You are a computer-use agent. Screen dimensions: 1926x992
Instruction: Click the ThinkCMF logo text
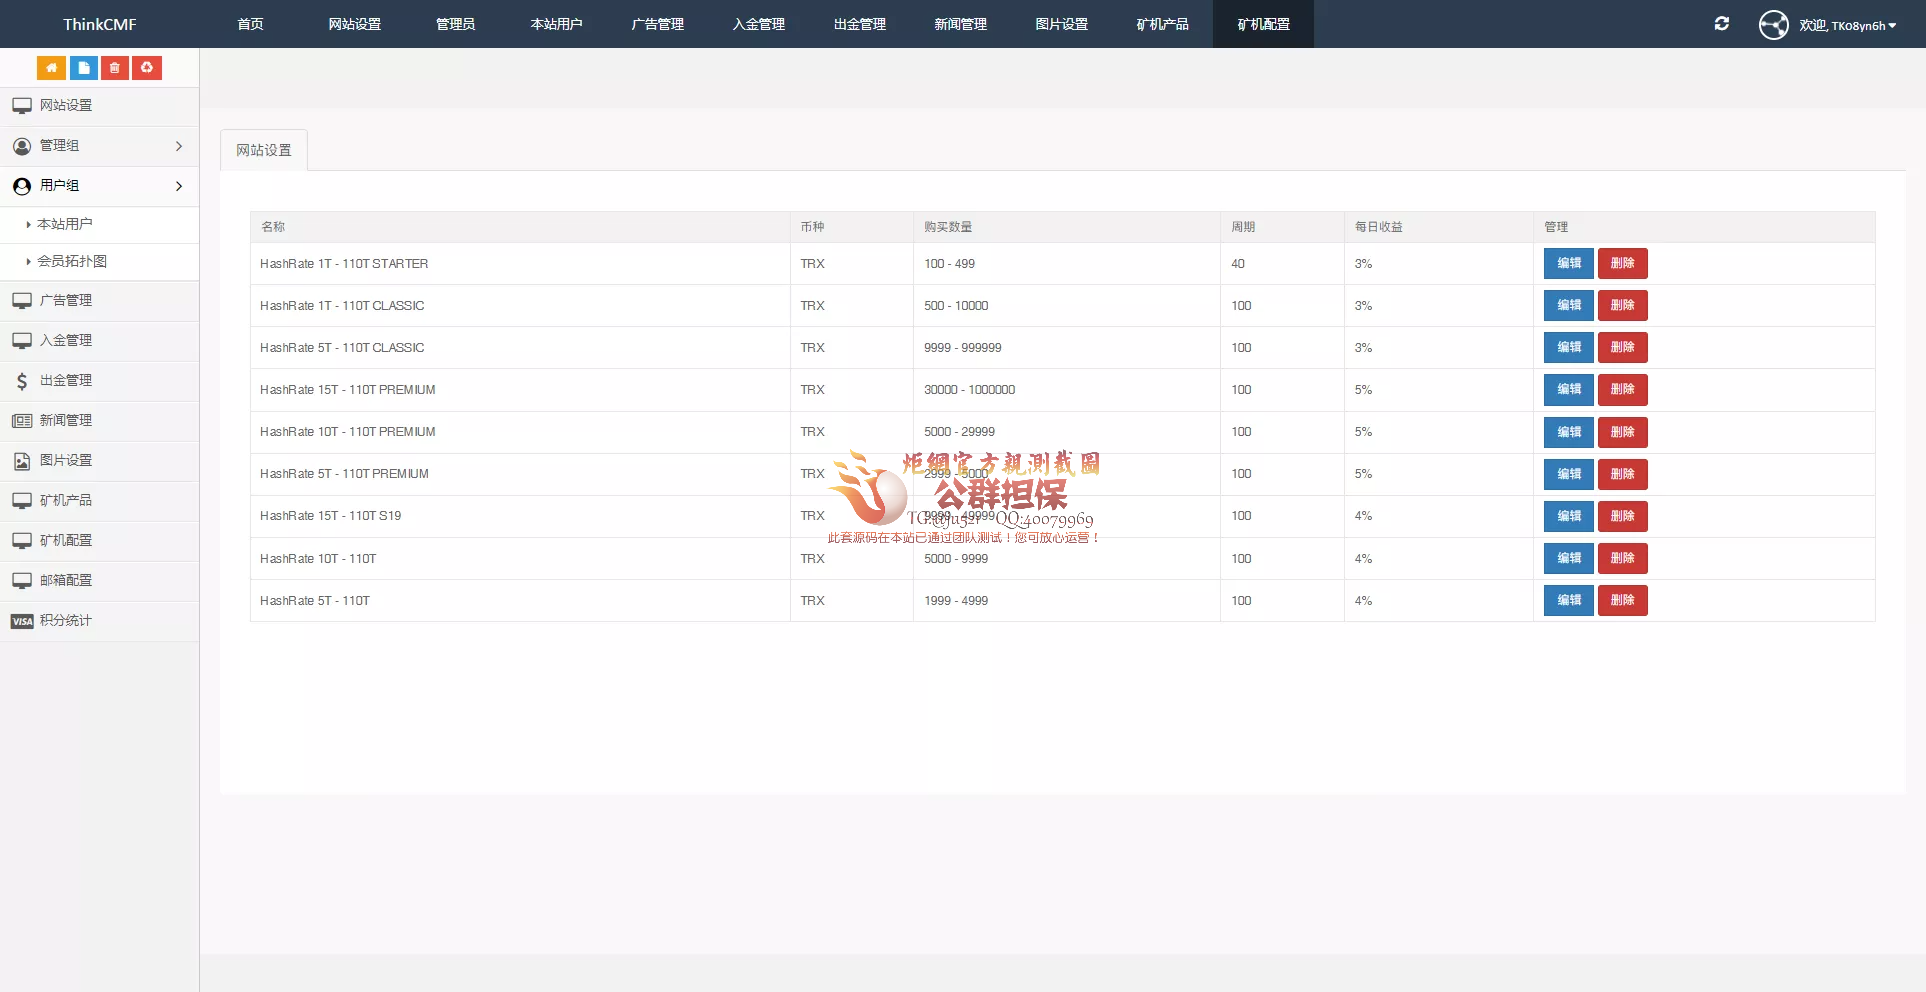100,24
